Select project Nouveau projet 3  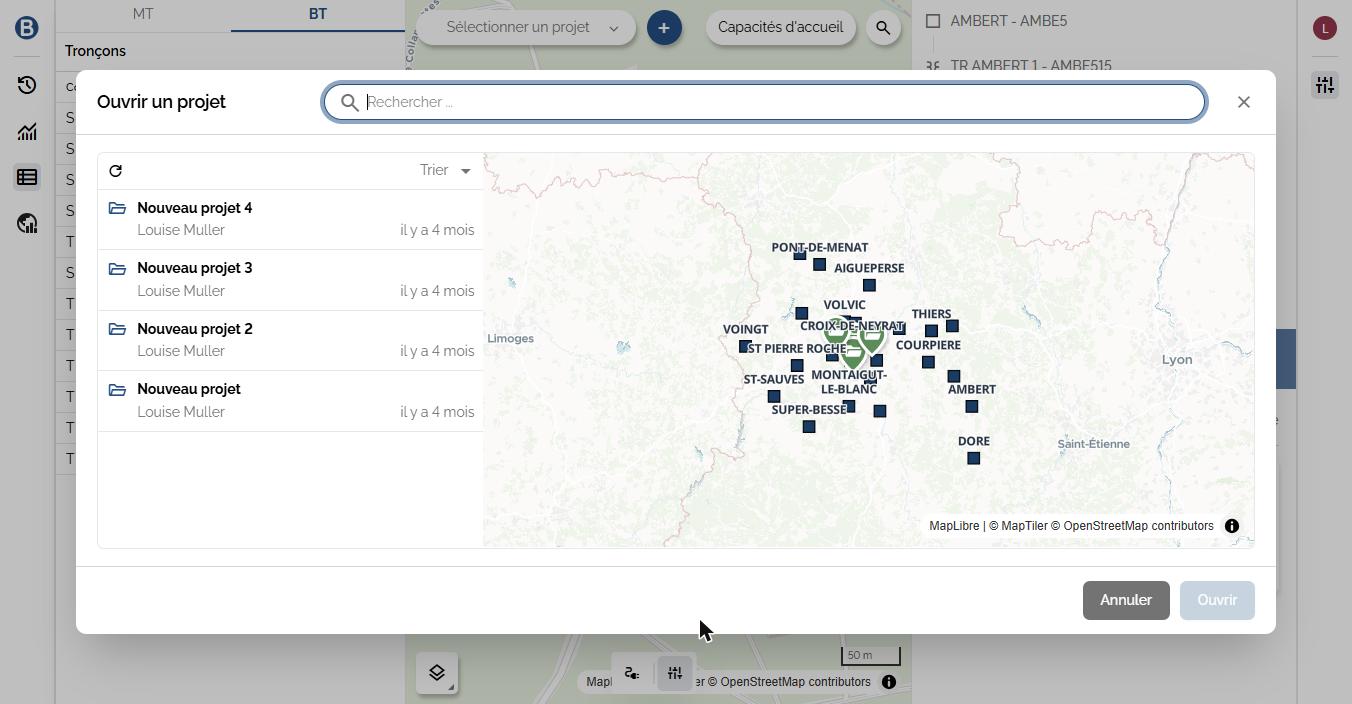click(290, 280)
